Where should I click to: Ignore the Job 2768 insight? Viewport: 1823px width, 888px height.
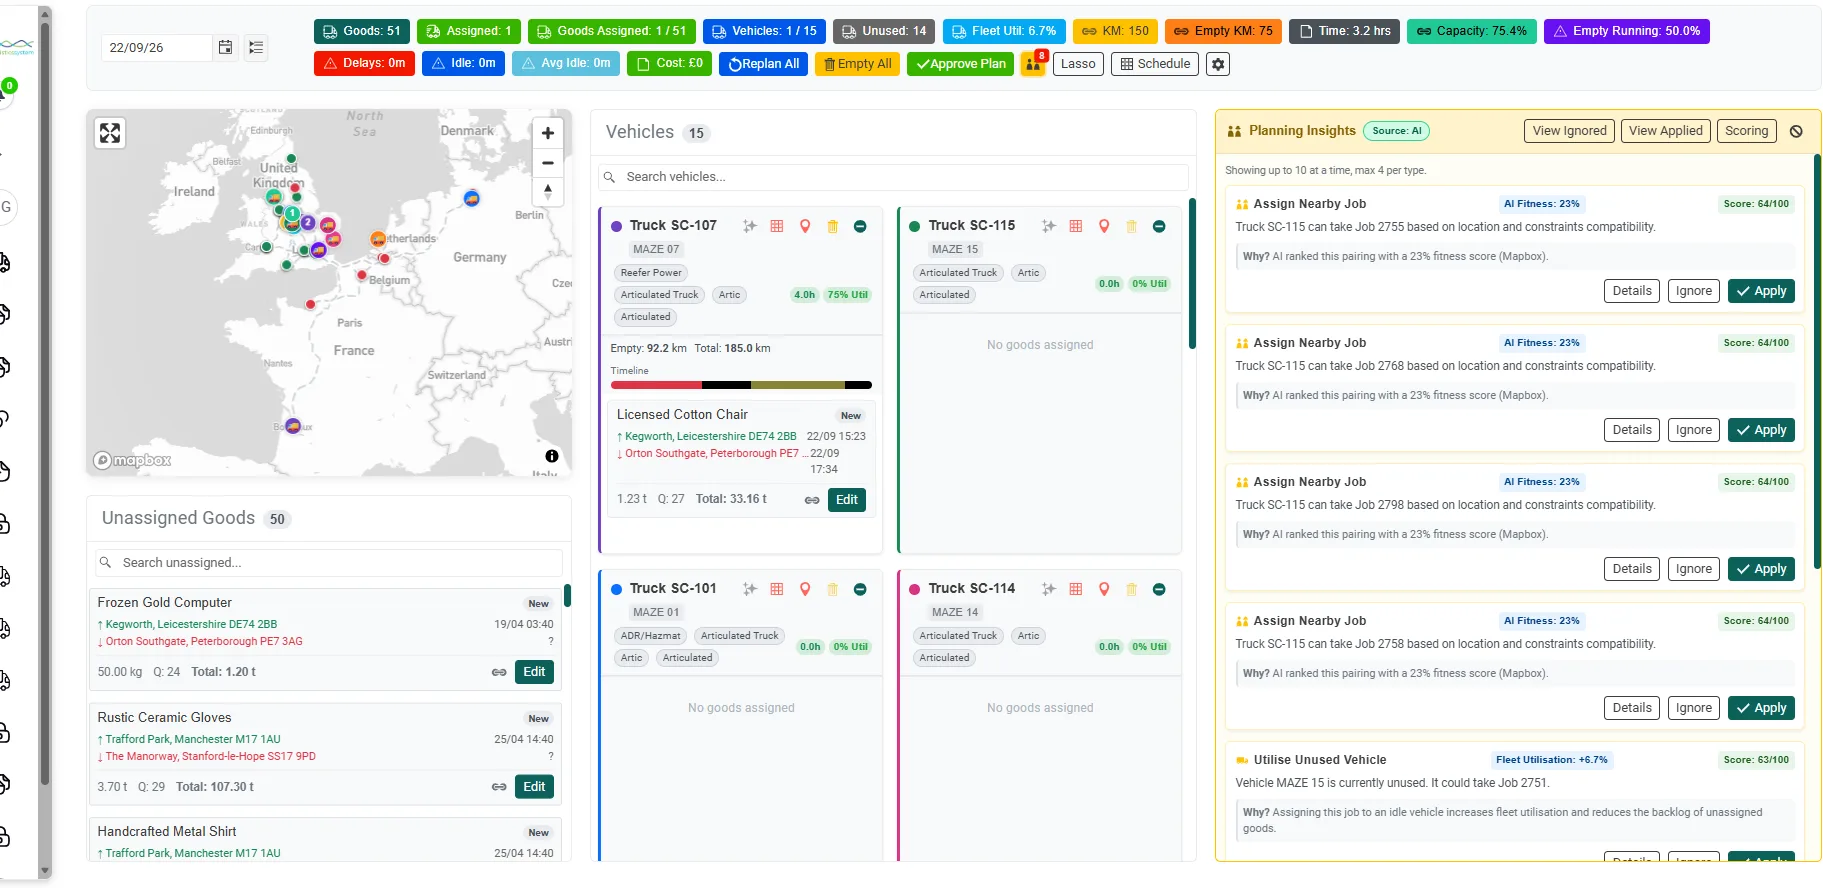(x=1694, y=430)
